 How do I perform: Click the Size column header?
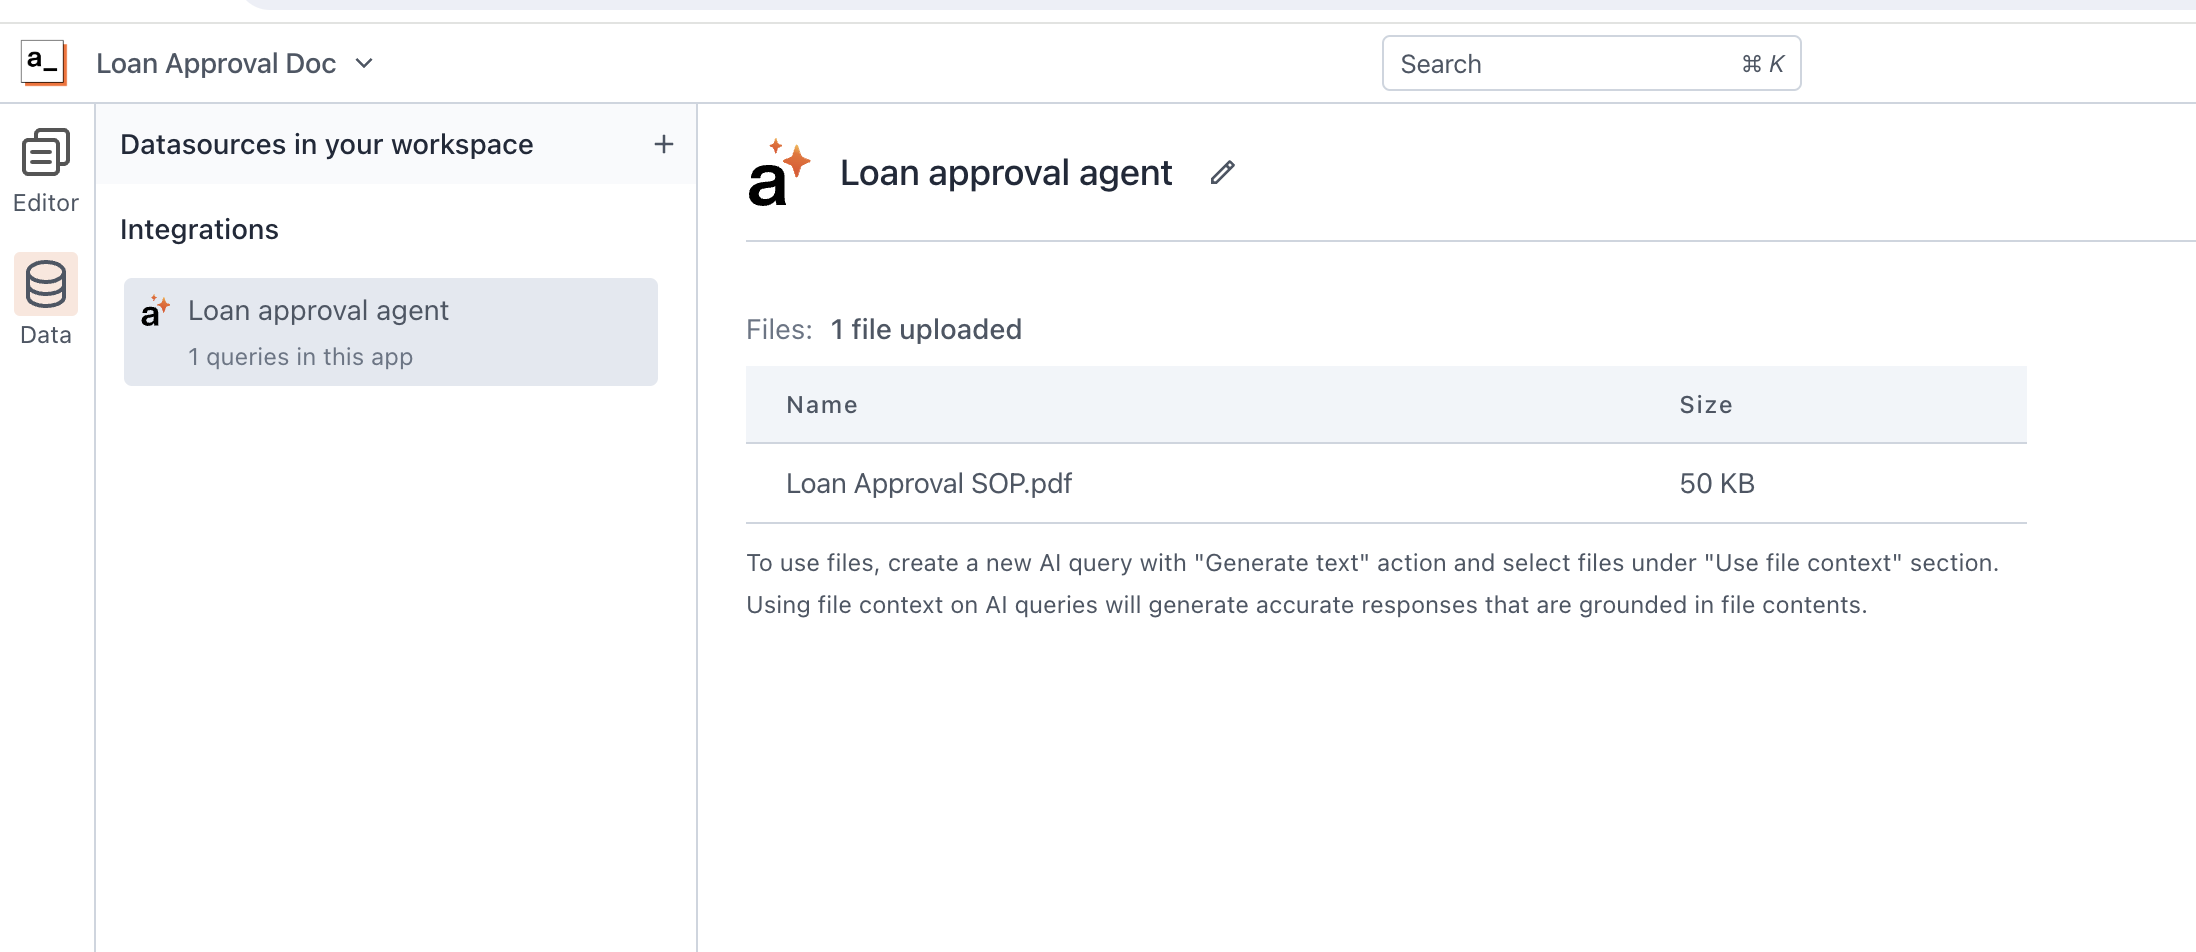(x=1705, y=405)
